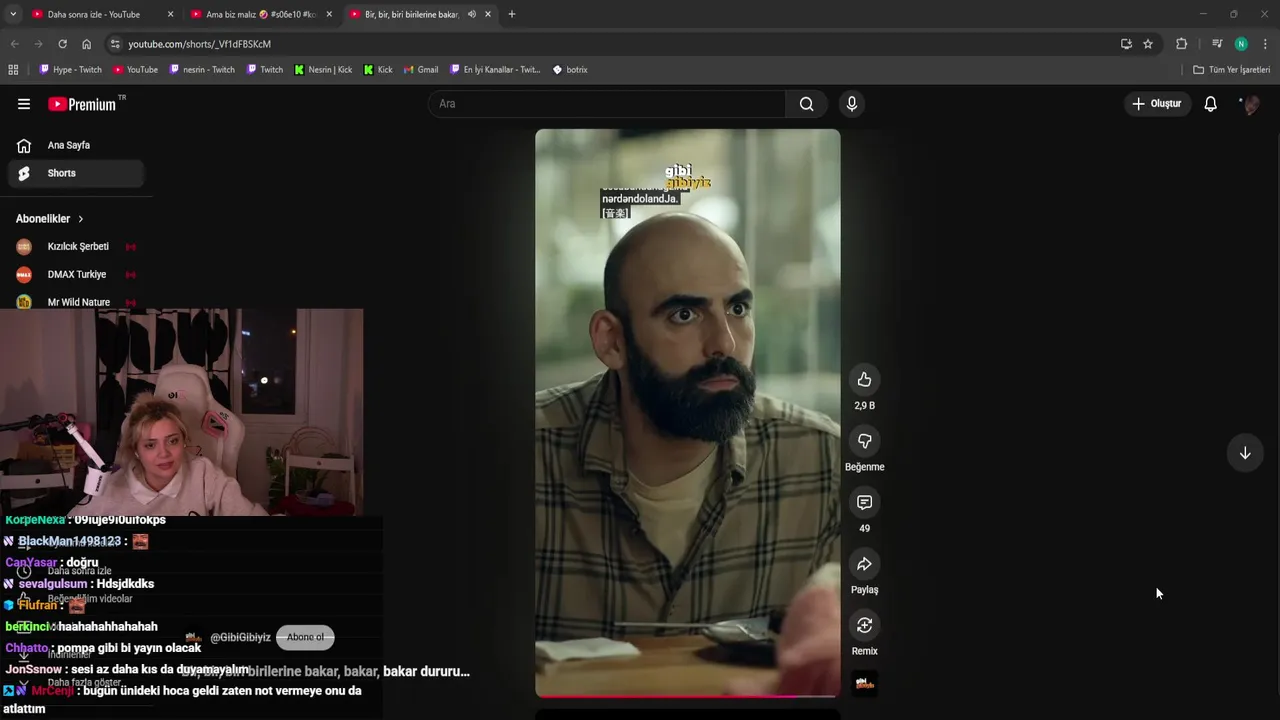Open the Kick bookmark

(378, 70)
